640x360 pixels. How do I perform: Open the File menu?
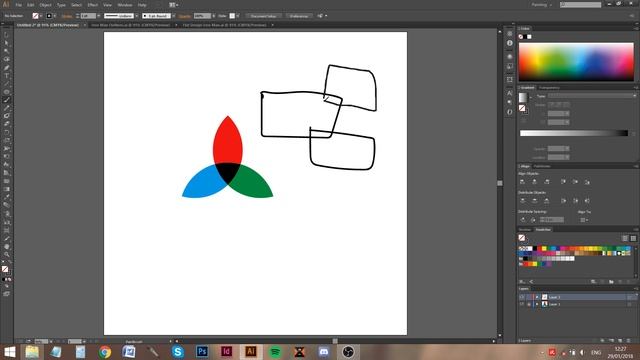(x=18, y=5)
